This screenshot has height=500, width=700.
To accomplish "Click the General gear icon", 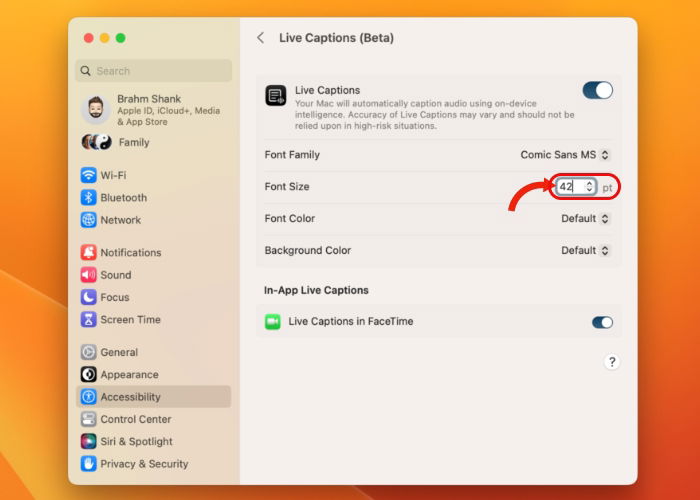I will (x=88, y=352).
